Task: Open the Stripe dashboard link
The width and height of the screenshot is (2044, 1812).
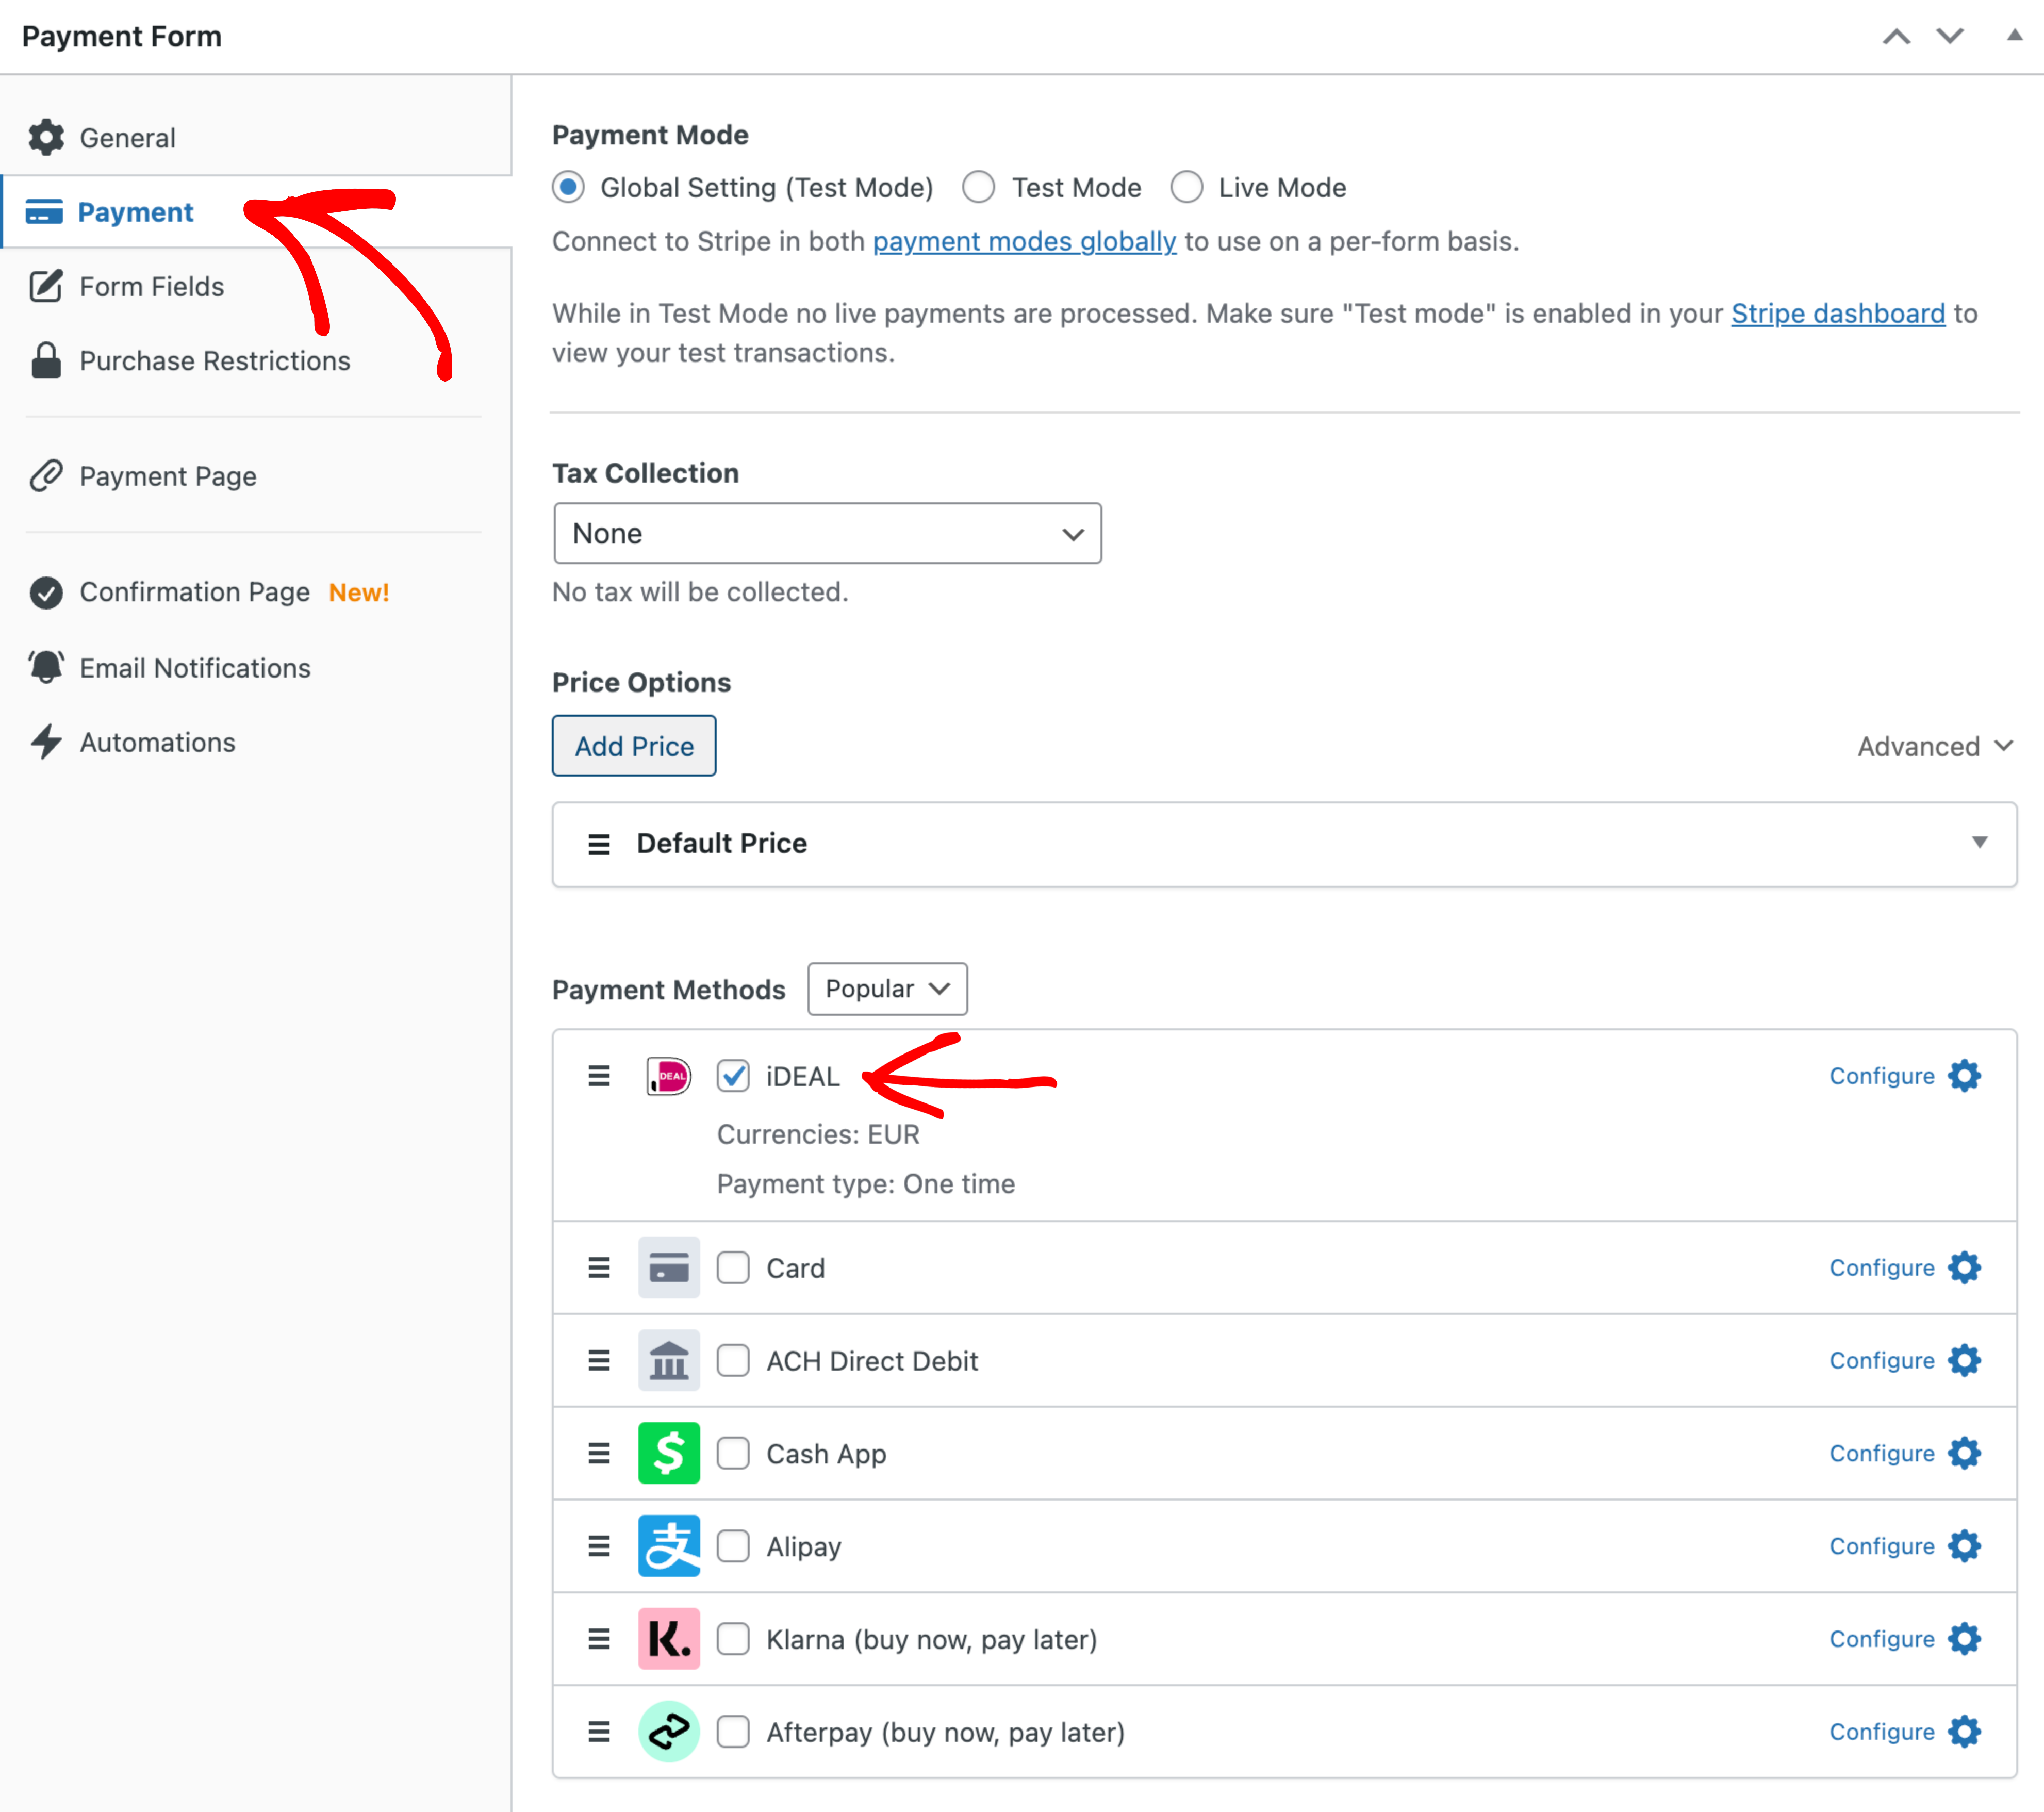Action: pos(1837,314)
